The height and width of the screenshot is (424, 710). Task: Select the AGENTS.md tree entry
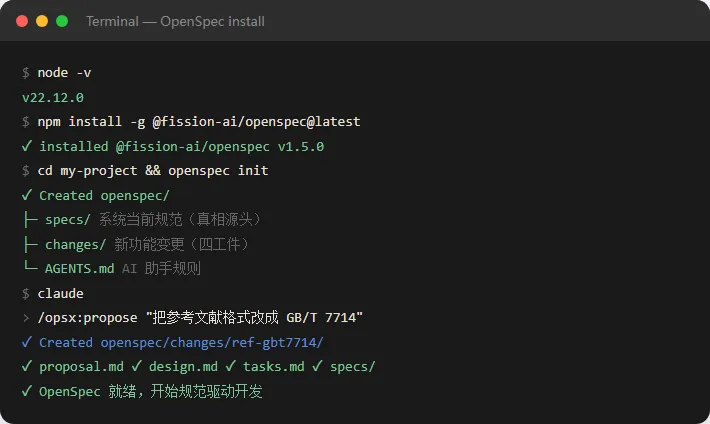pyautogui.click(x=79, y=269)
